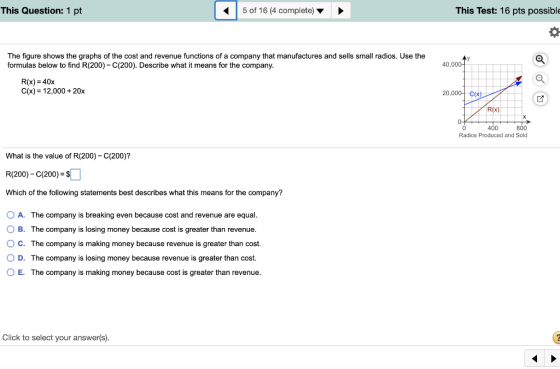Open the settings gear icon
This screenshot has width=560, height=369.
pyautogui.click(x=554, y=32)
